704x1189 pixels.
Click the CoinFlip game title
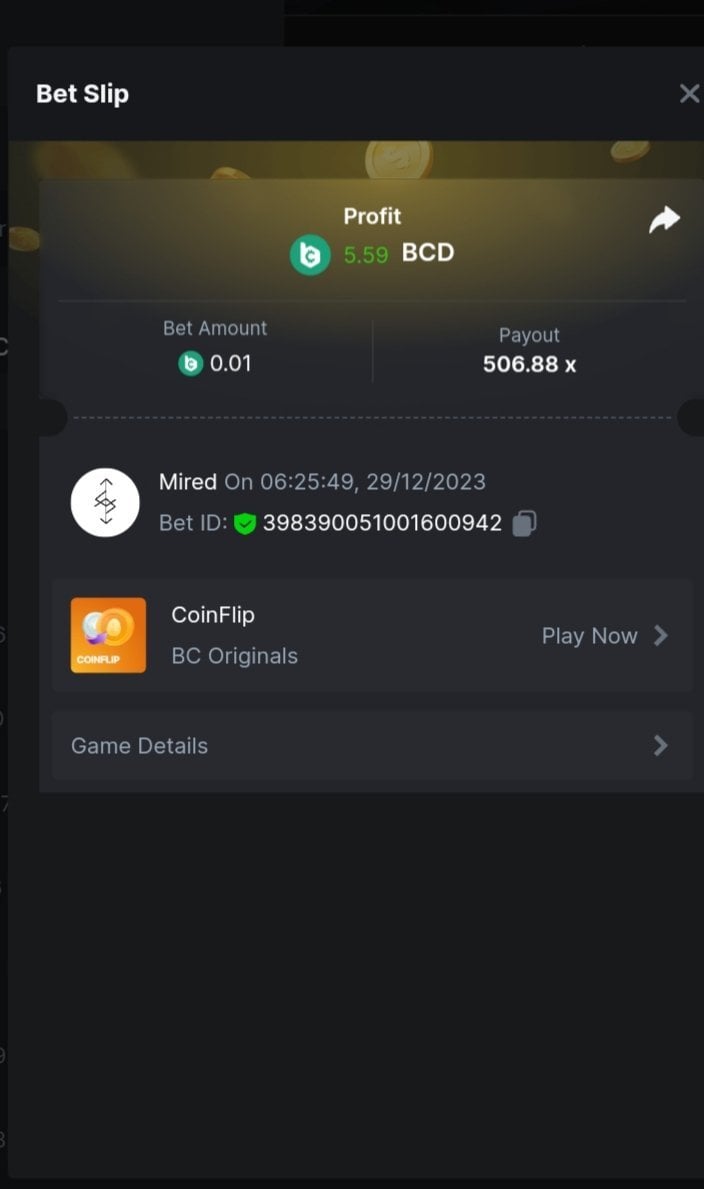(213, 615)
